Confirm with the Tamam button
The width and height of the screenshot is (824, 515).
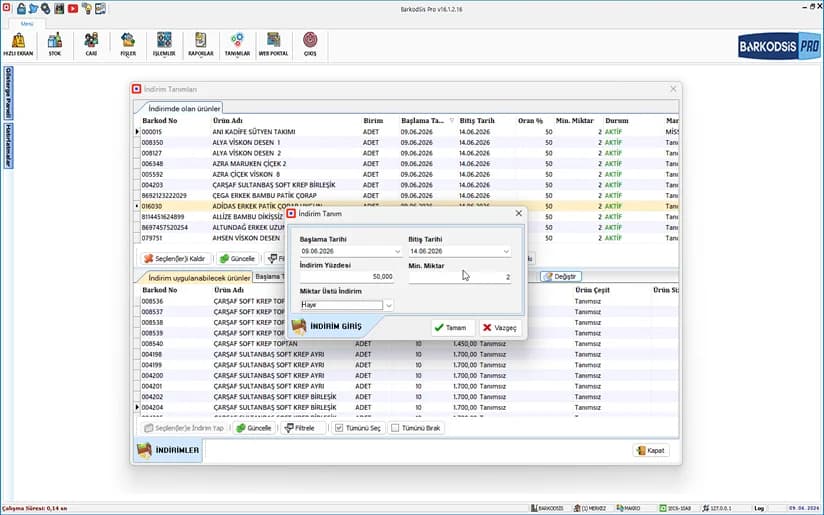pos(452,327)
